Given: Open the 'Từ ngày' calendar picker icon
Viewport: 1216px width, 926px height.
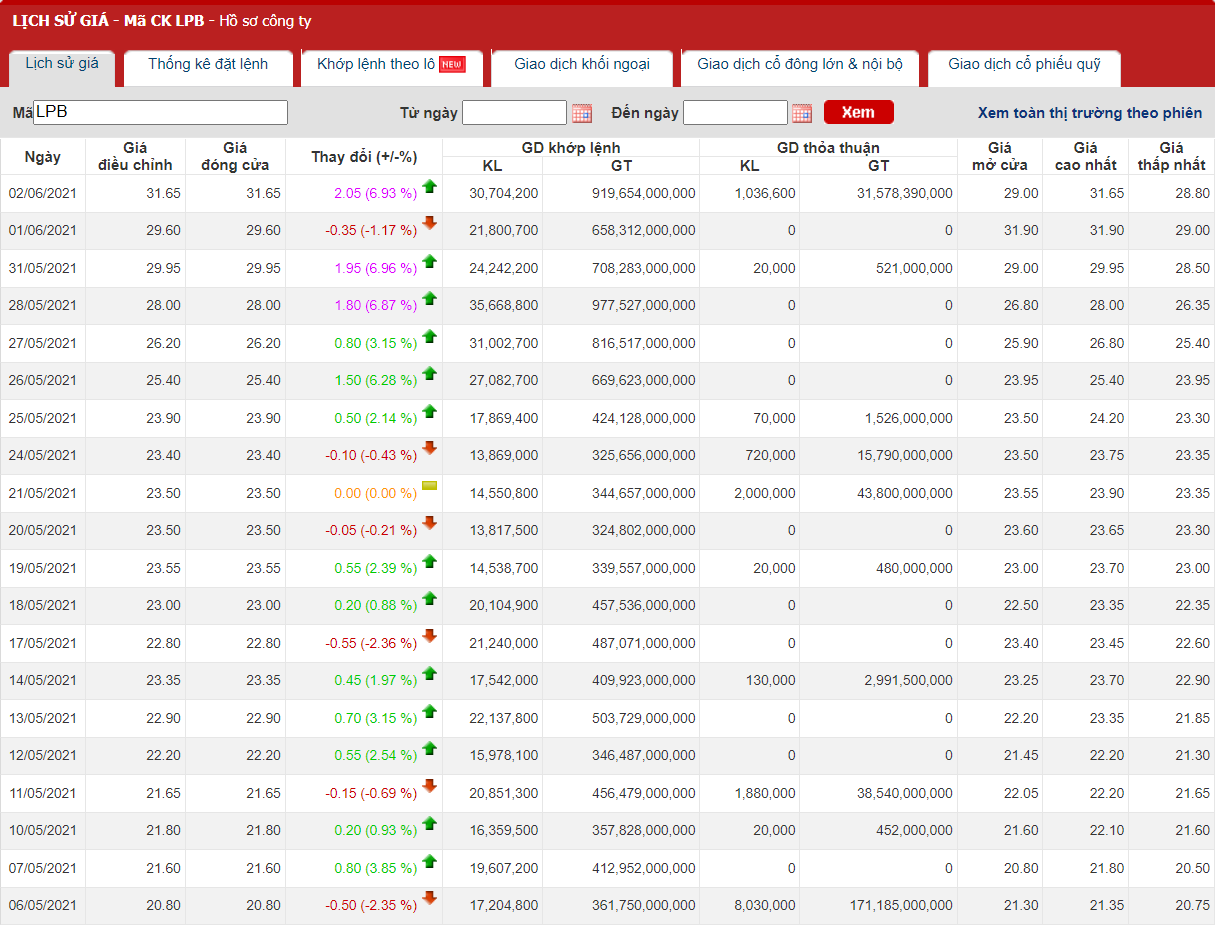Looking at the screenshot, I should (x=582, y=113).
